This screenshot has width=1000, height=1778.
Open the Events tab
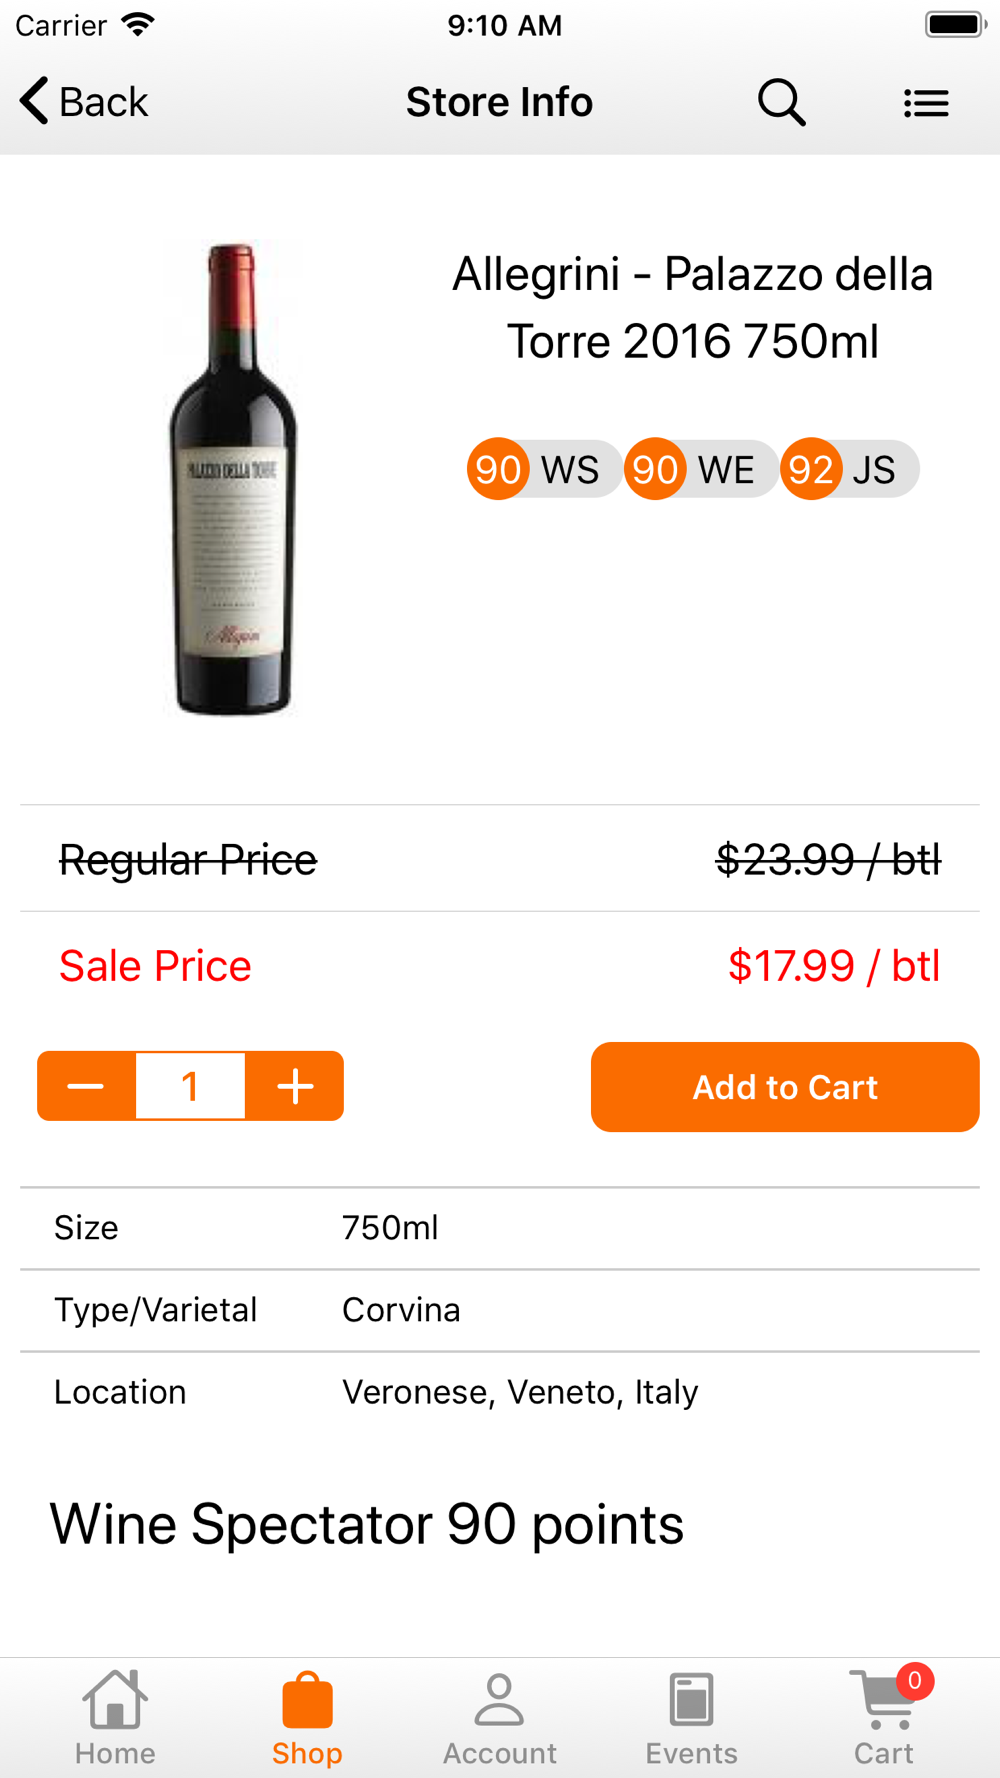691,1719
